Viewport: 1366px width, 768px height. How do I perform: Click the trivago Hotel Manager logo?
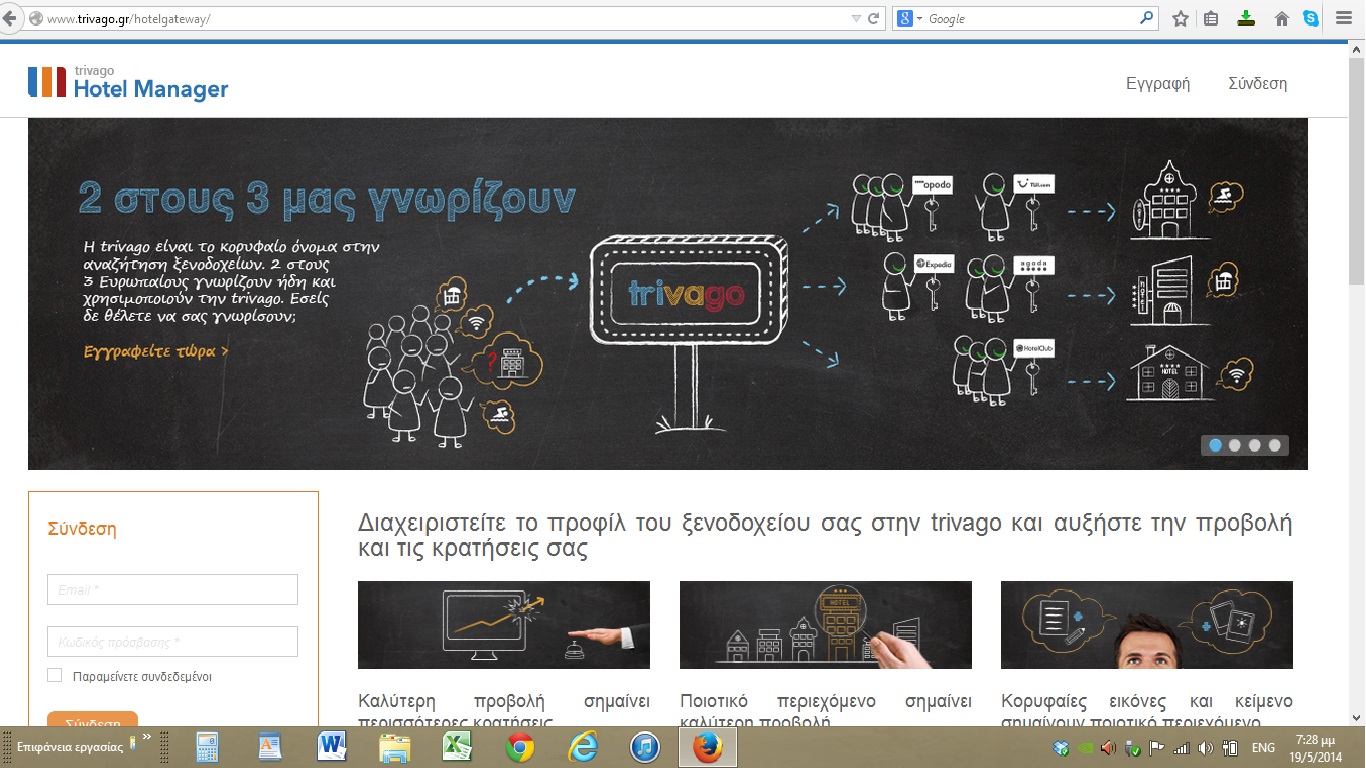tap(128, 82)
